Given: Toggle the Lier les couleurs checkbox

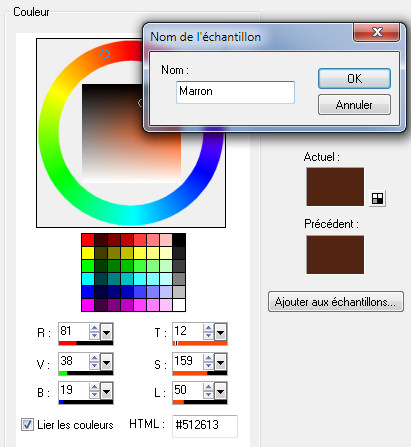Looking at the screenshot, I should pos(27,424).
